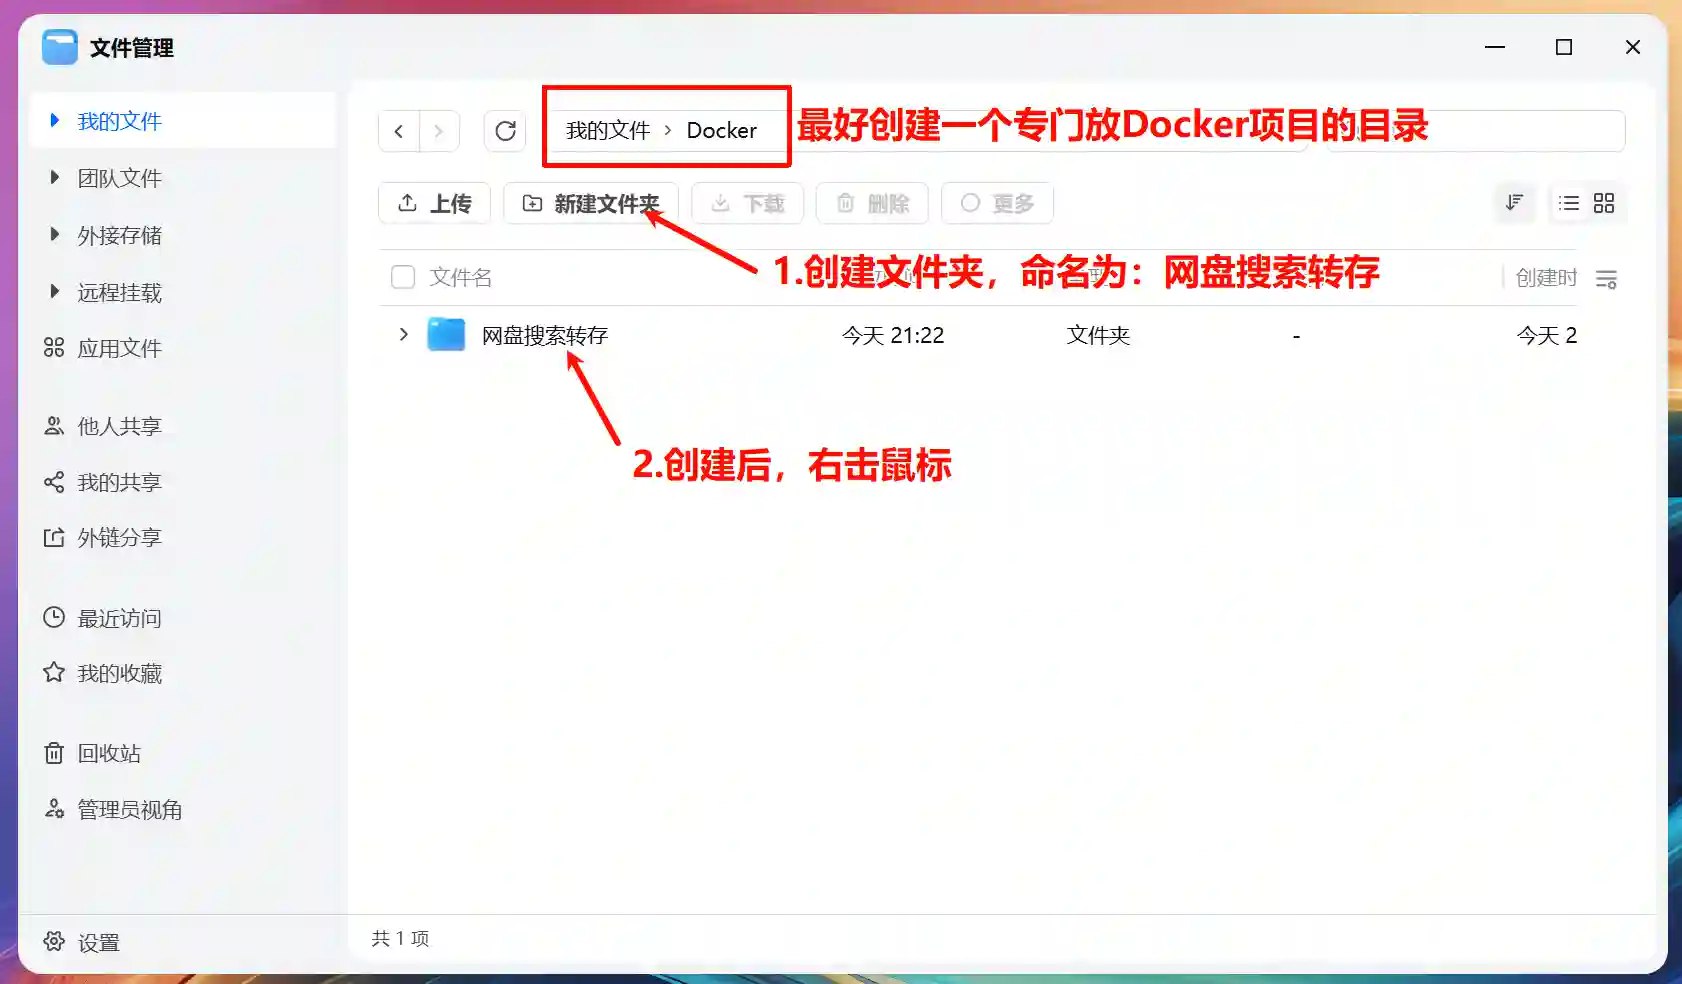Switch to grid view layout
Screen dimensions: 1682x984
(x=1604, y=203)
